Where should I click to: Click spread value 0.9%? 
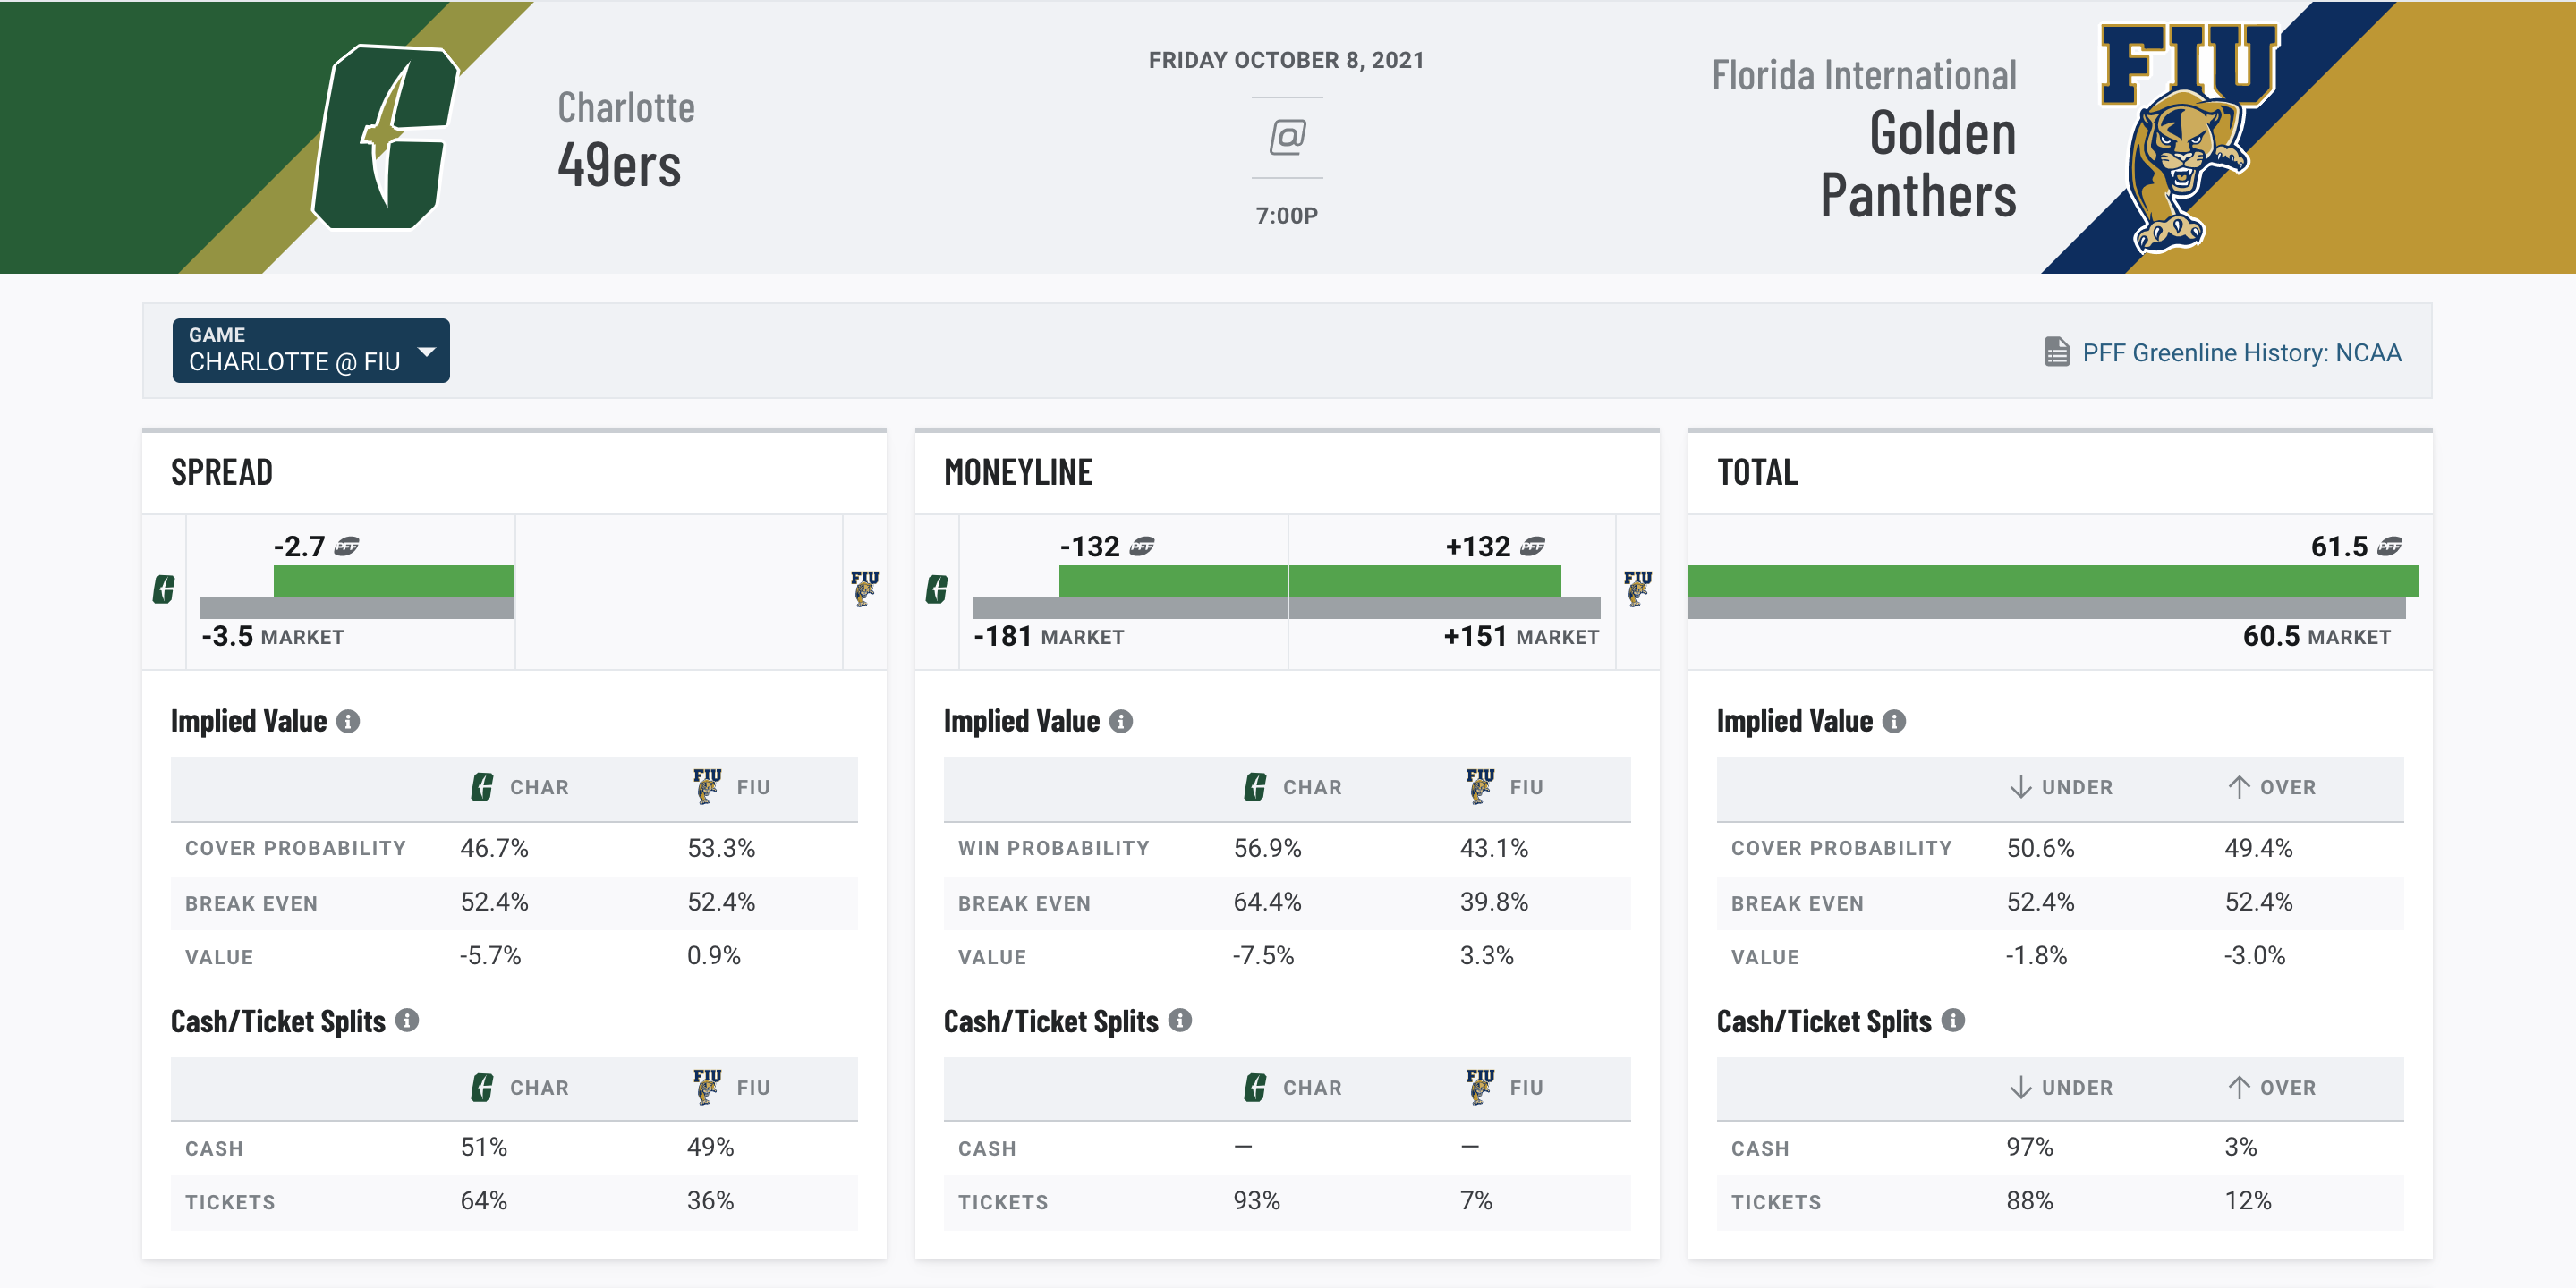click(x=714, y=955)
